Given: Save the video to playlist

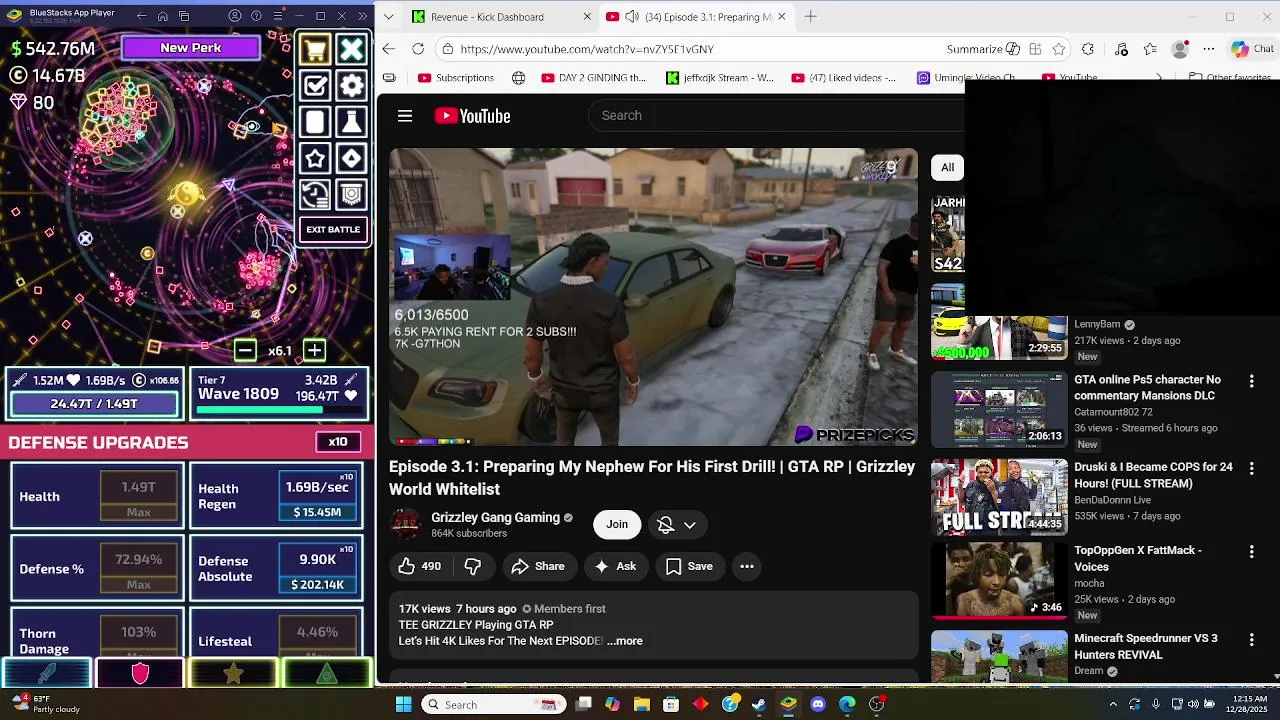Looking at the screenshot, I should pos(690,566).
